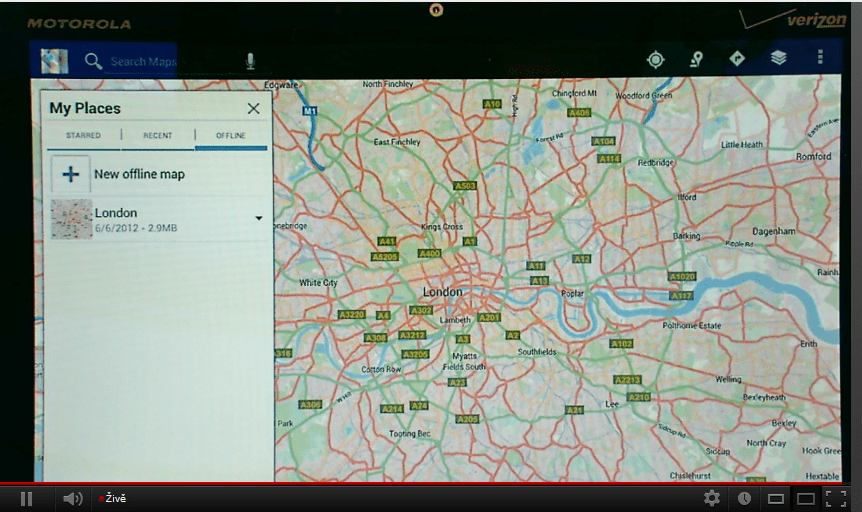Click the Tooting Bec map label
This screenshot has height=512, width=862.
tap(410, 433)
